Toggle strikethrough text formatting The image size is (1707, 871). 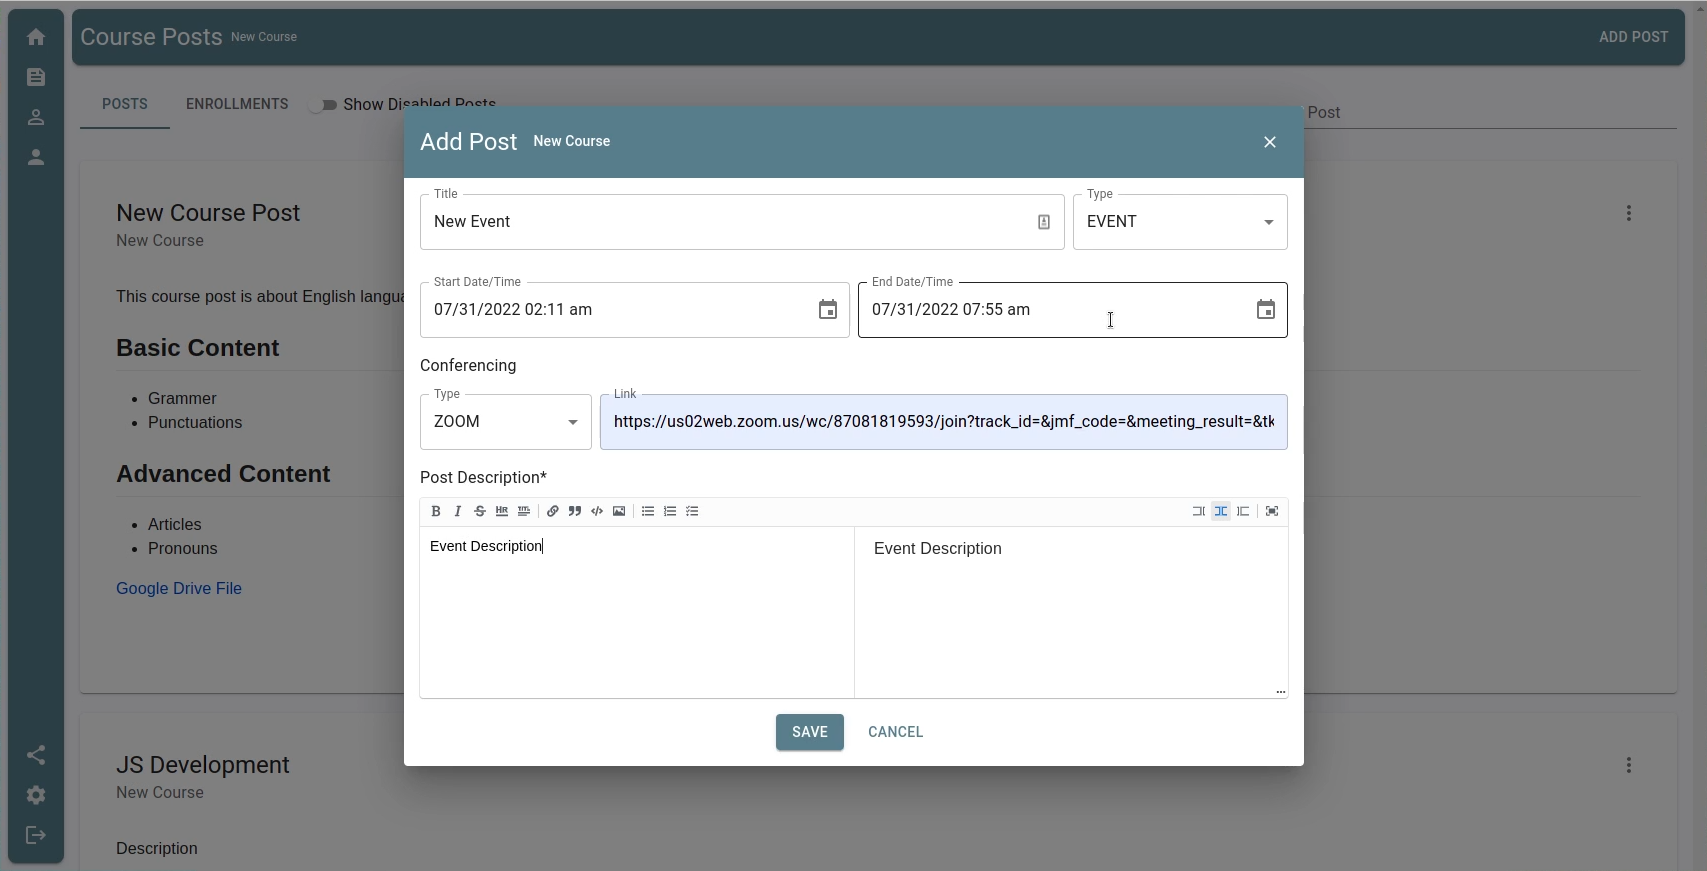[x=480, y=511]
